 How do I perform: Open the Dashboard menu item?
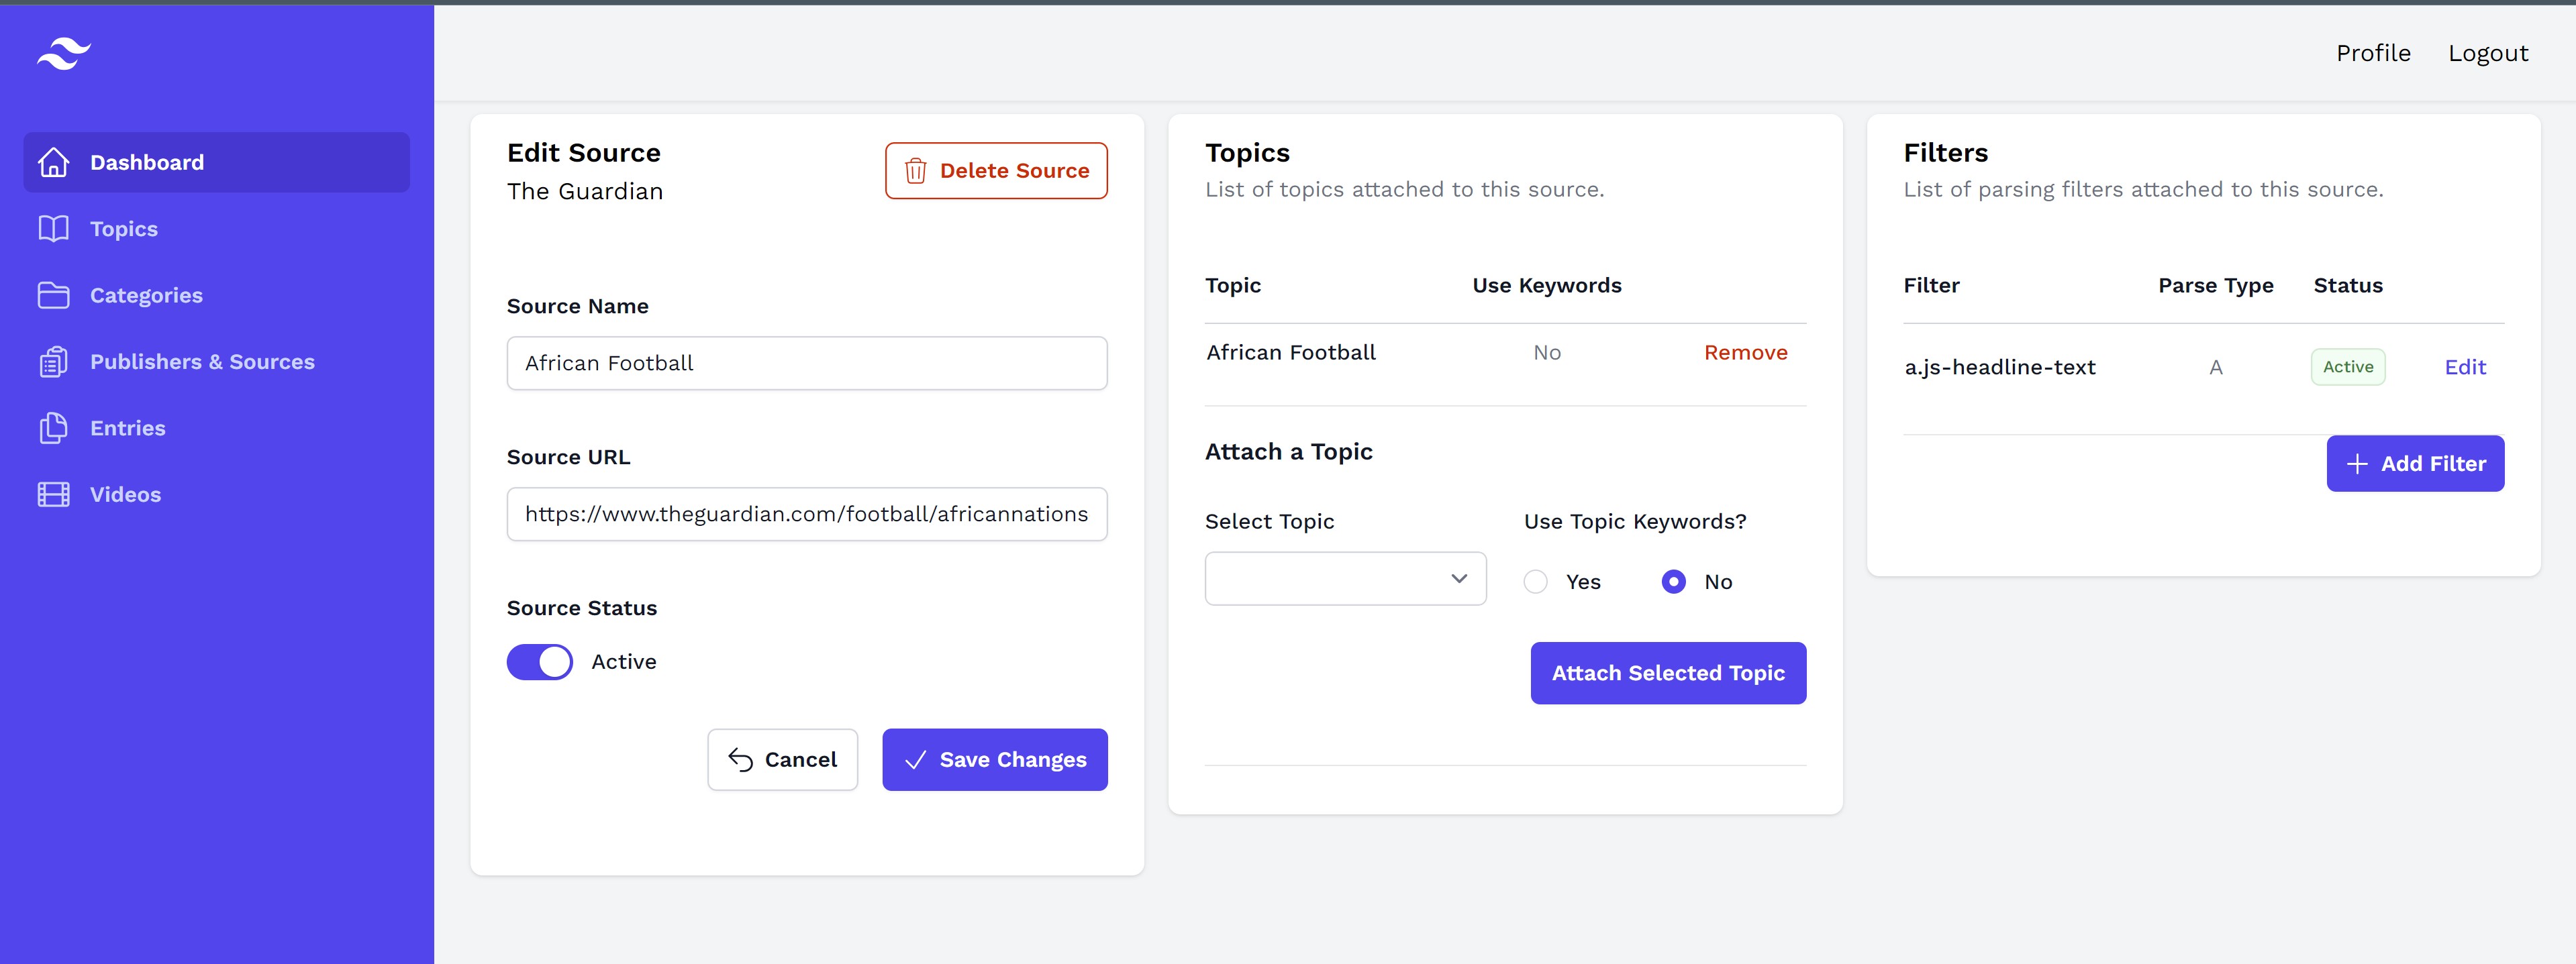(217, 162)
